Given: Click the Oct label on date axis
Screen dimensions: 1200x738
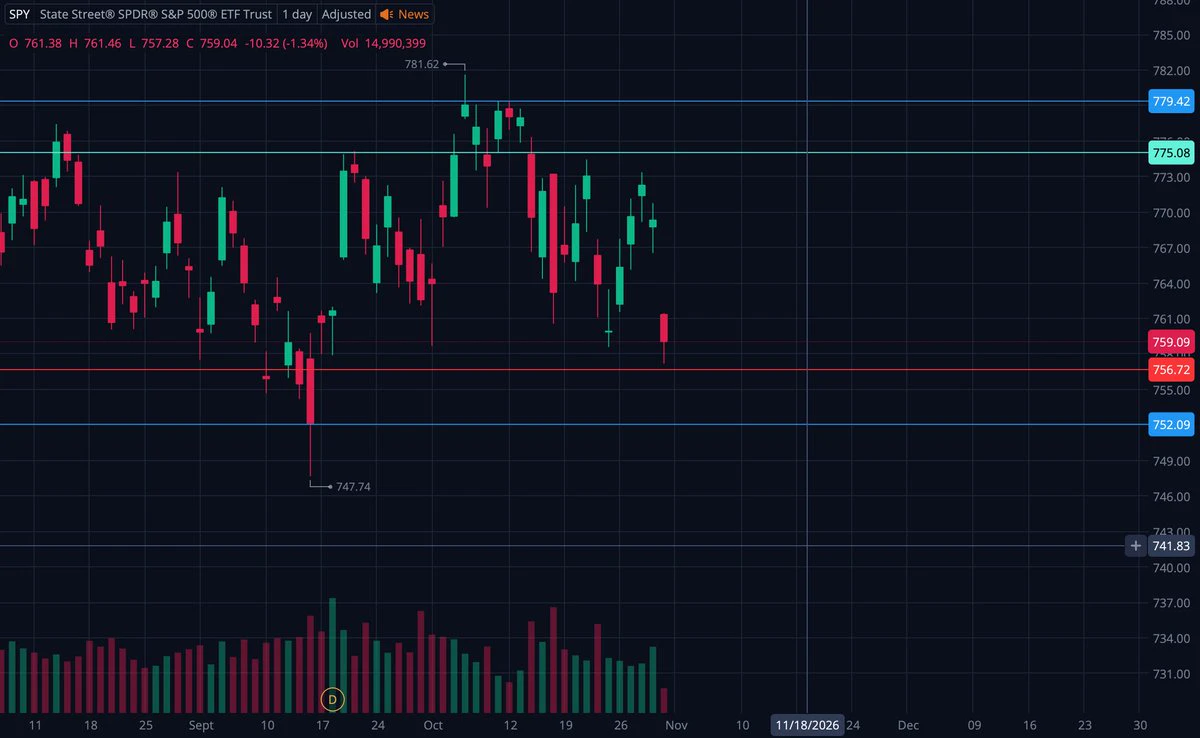Looking at the screenshot, I should [x=434, y=724].
